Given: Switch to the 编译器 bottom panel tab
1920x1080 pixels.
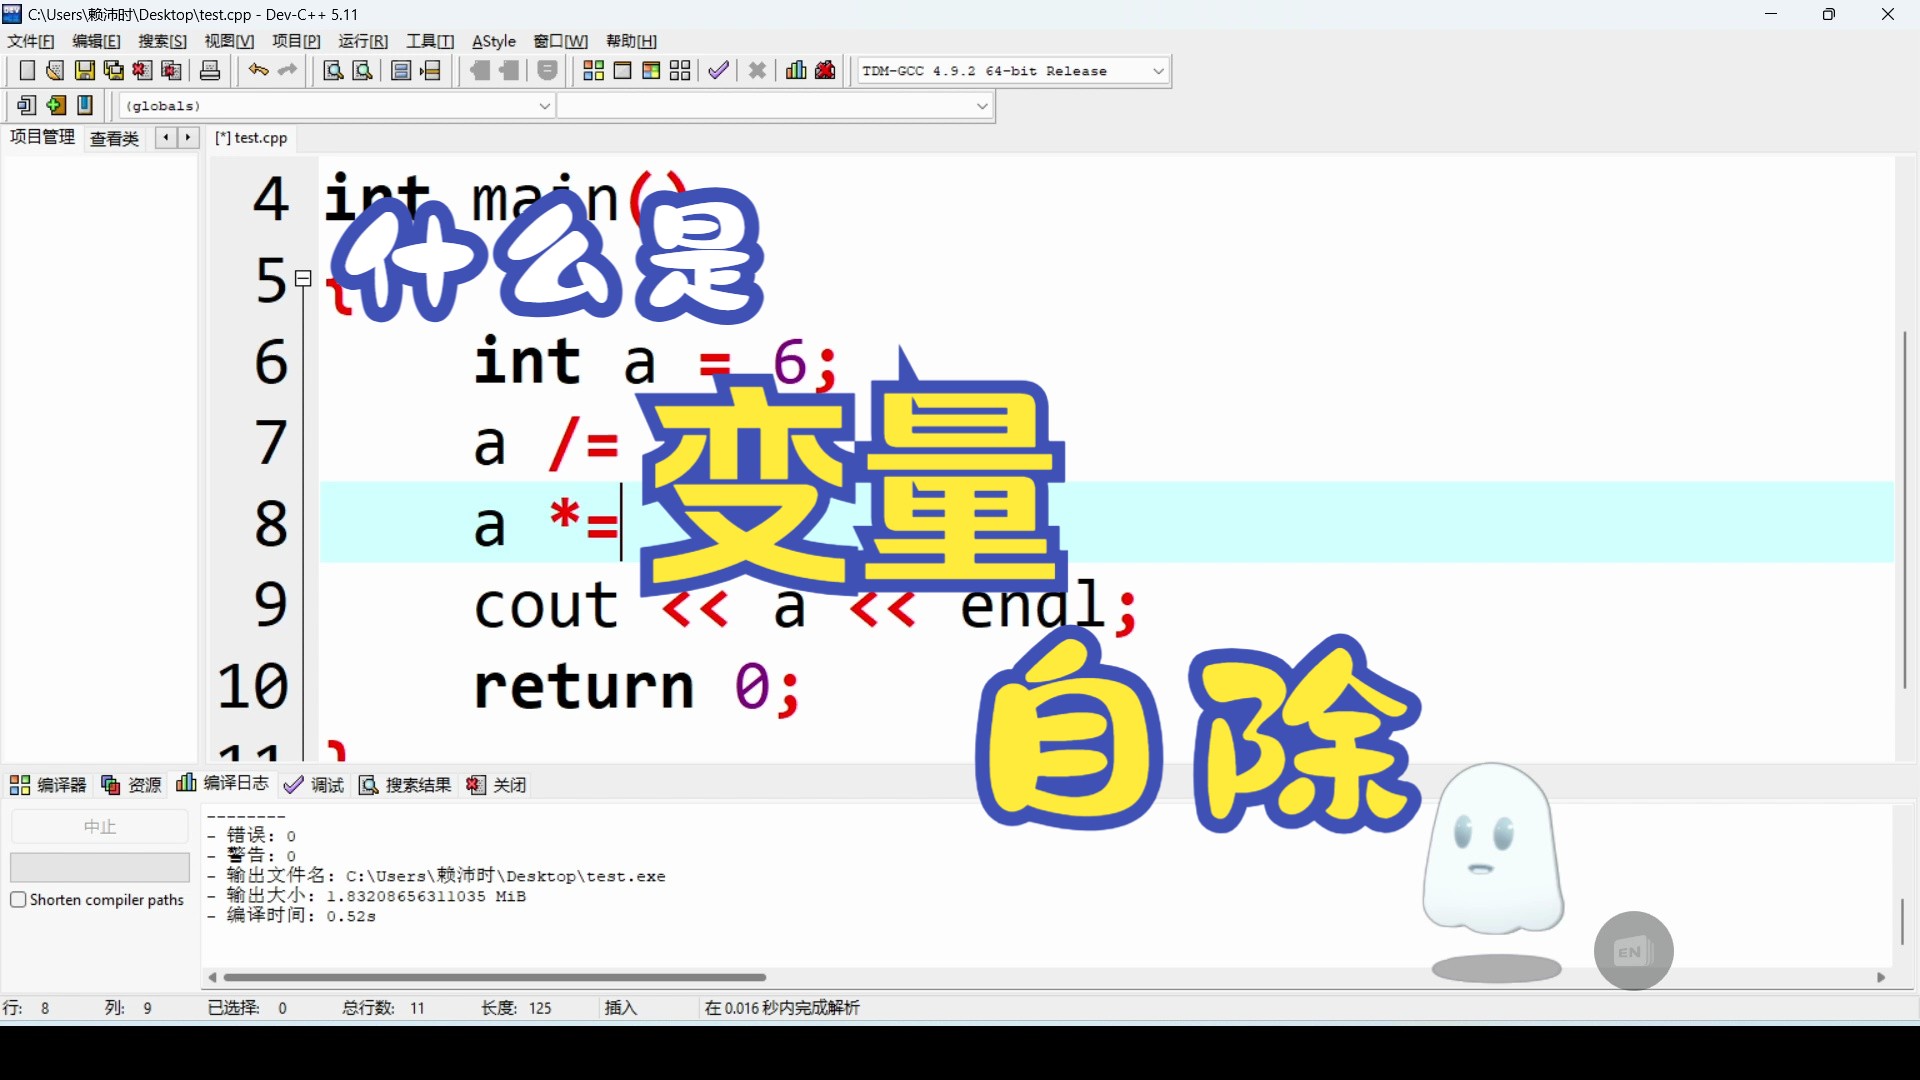Looking at the screenshot, I should (48, 785).
